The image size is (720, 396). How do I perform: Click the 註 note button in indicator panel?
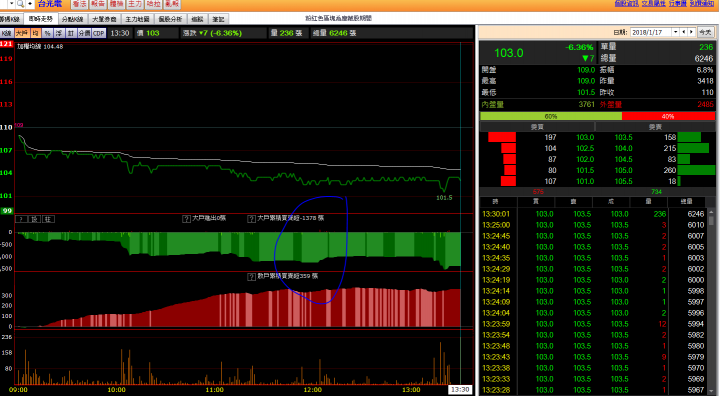(48, 219)
